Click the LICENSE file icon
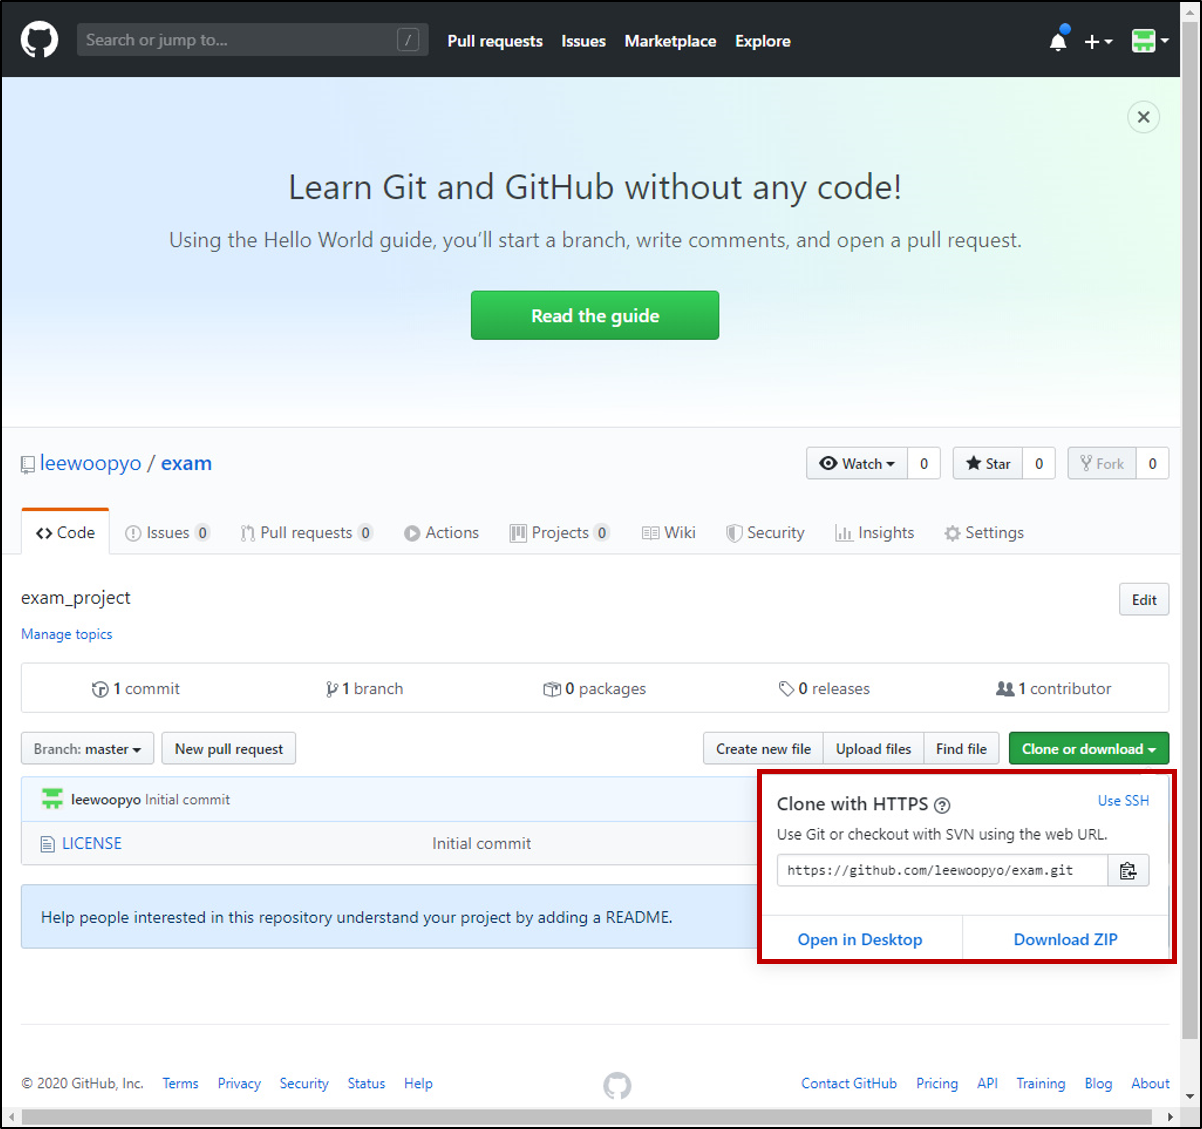Viewport: 1202px width, 1129px height. pos(47,844)
